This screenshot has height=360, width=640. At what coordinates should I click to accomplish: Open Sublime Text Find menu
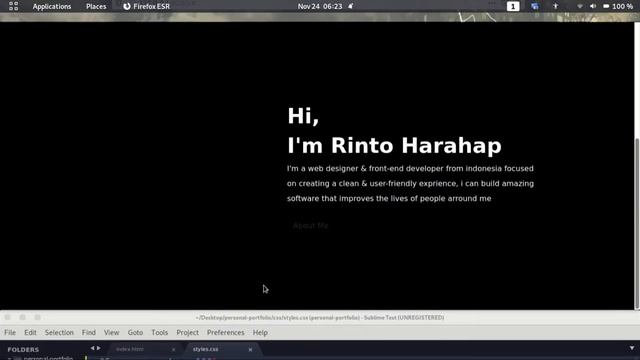click(89, 333)
